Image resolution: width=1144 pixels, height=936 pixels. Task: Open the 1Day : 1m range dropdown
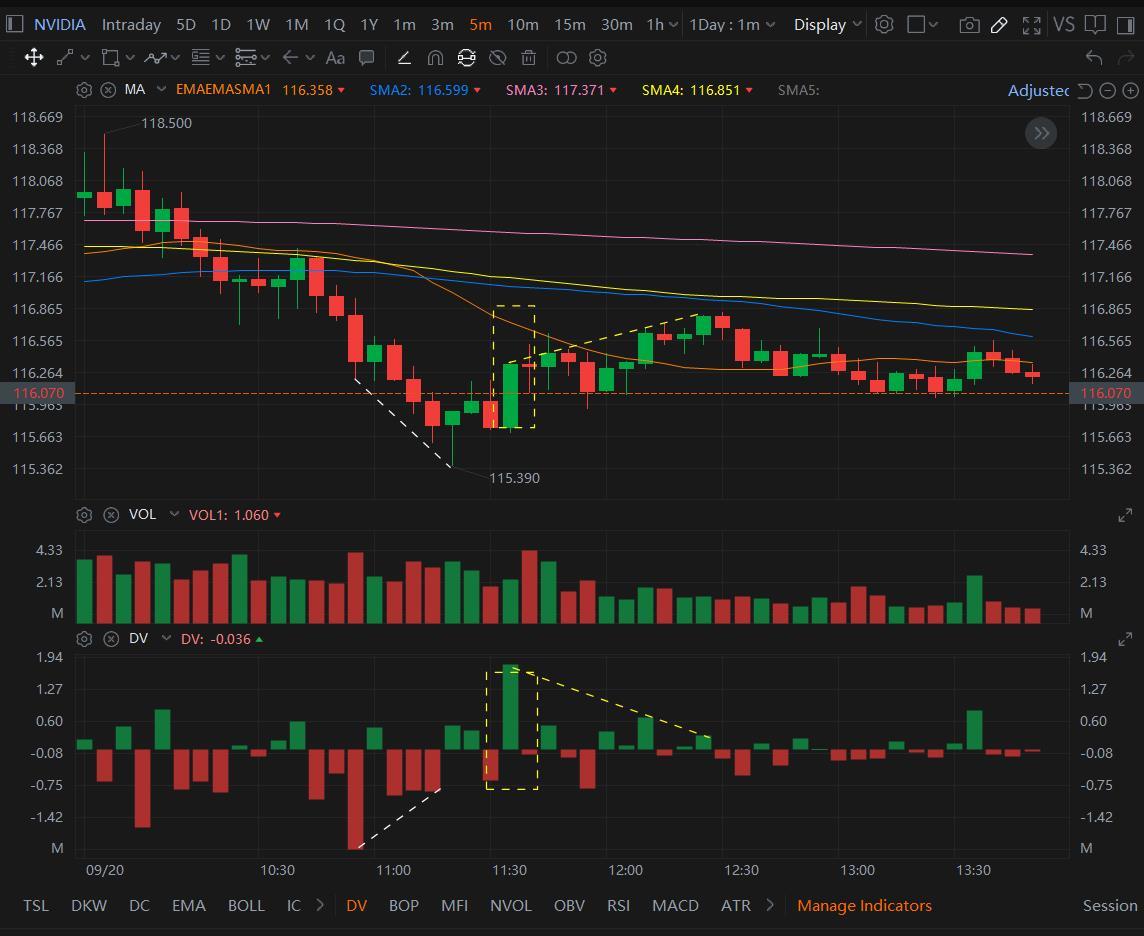pos(732,25)
